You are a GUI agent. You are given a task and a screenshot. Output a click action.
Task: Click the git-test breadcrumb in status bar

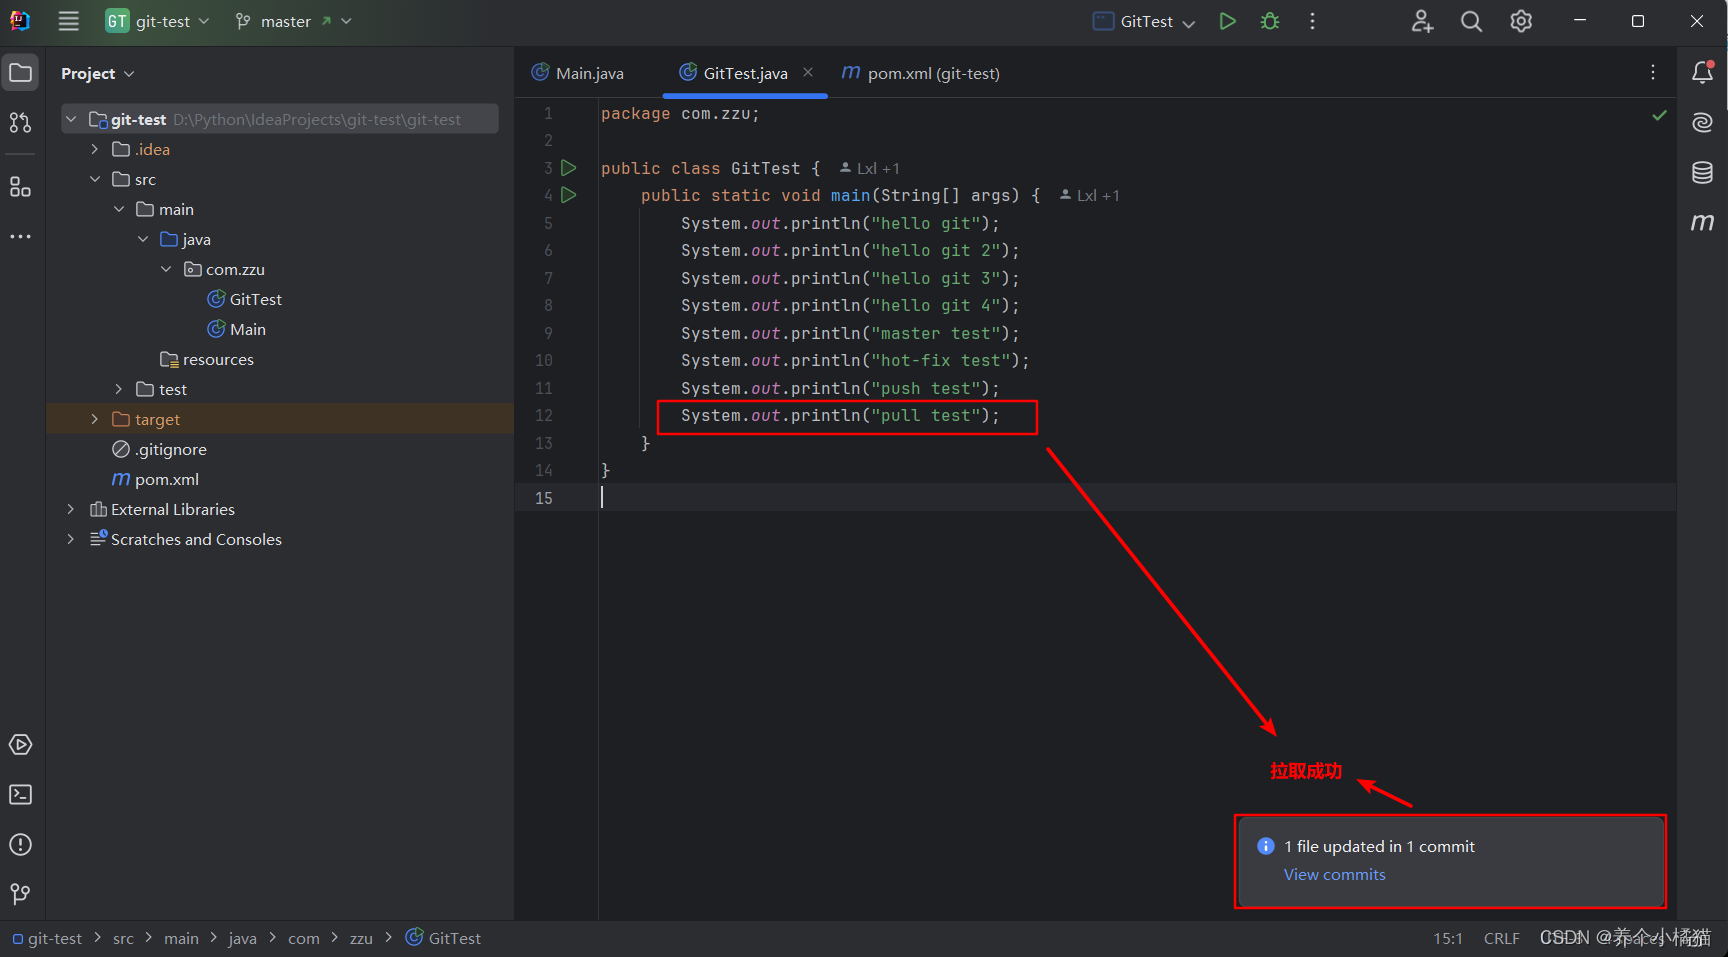[48, 938]
